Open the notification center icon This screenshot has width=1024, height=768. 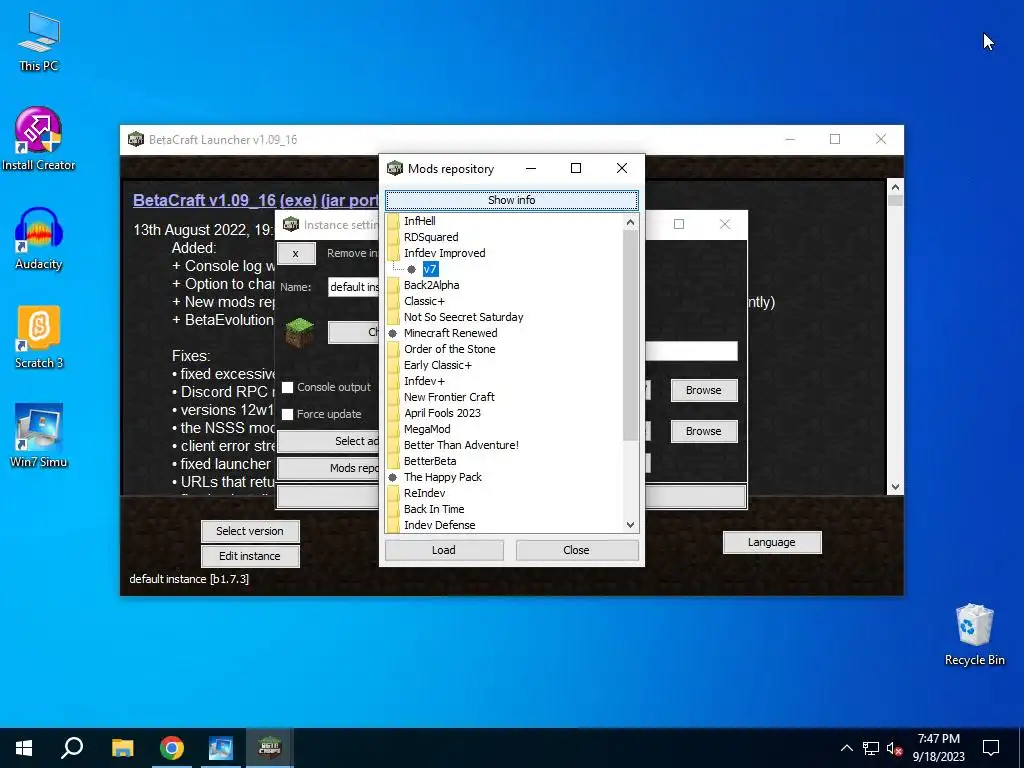point(991,748)
